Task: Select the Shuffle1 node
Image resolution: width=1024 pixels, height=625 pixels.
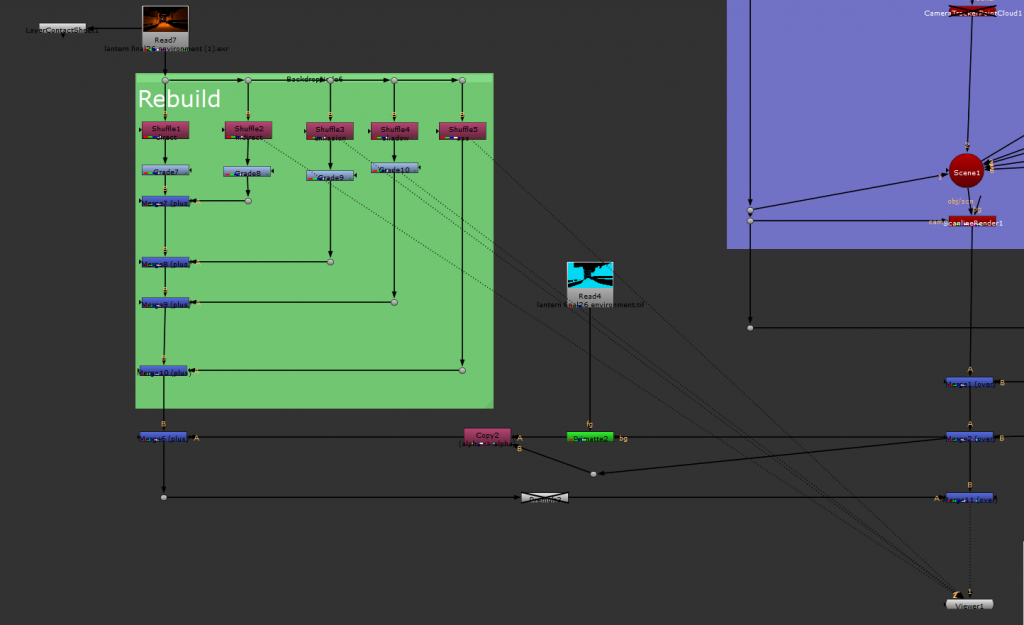Action: (165, 129)
